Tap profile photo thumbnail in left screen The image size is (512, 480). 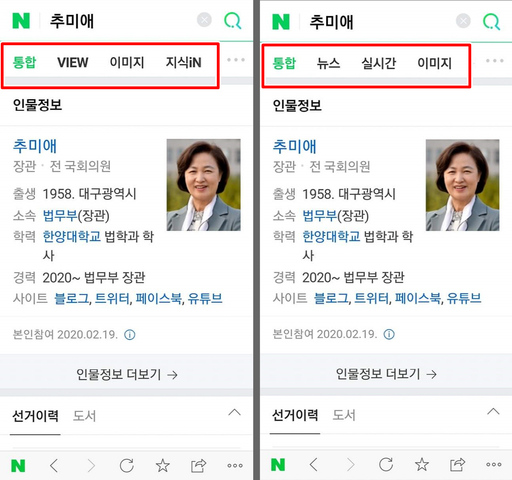tap(204, 185)
